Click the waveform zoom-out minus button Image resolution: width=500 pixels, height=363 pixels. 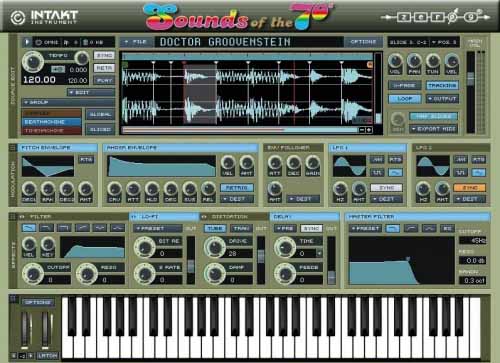(x=362, y=130)
